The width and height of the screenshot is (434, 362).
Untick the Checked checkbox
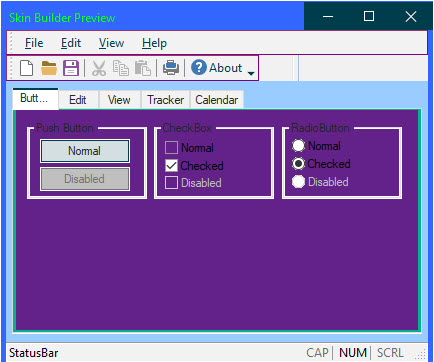pos(171,165)
